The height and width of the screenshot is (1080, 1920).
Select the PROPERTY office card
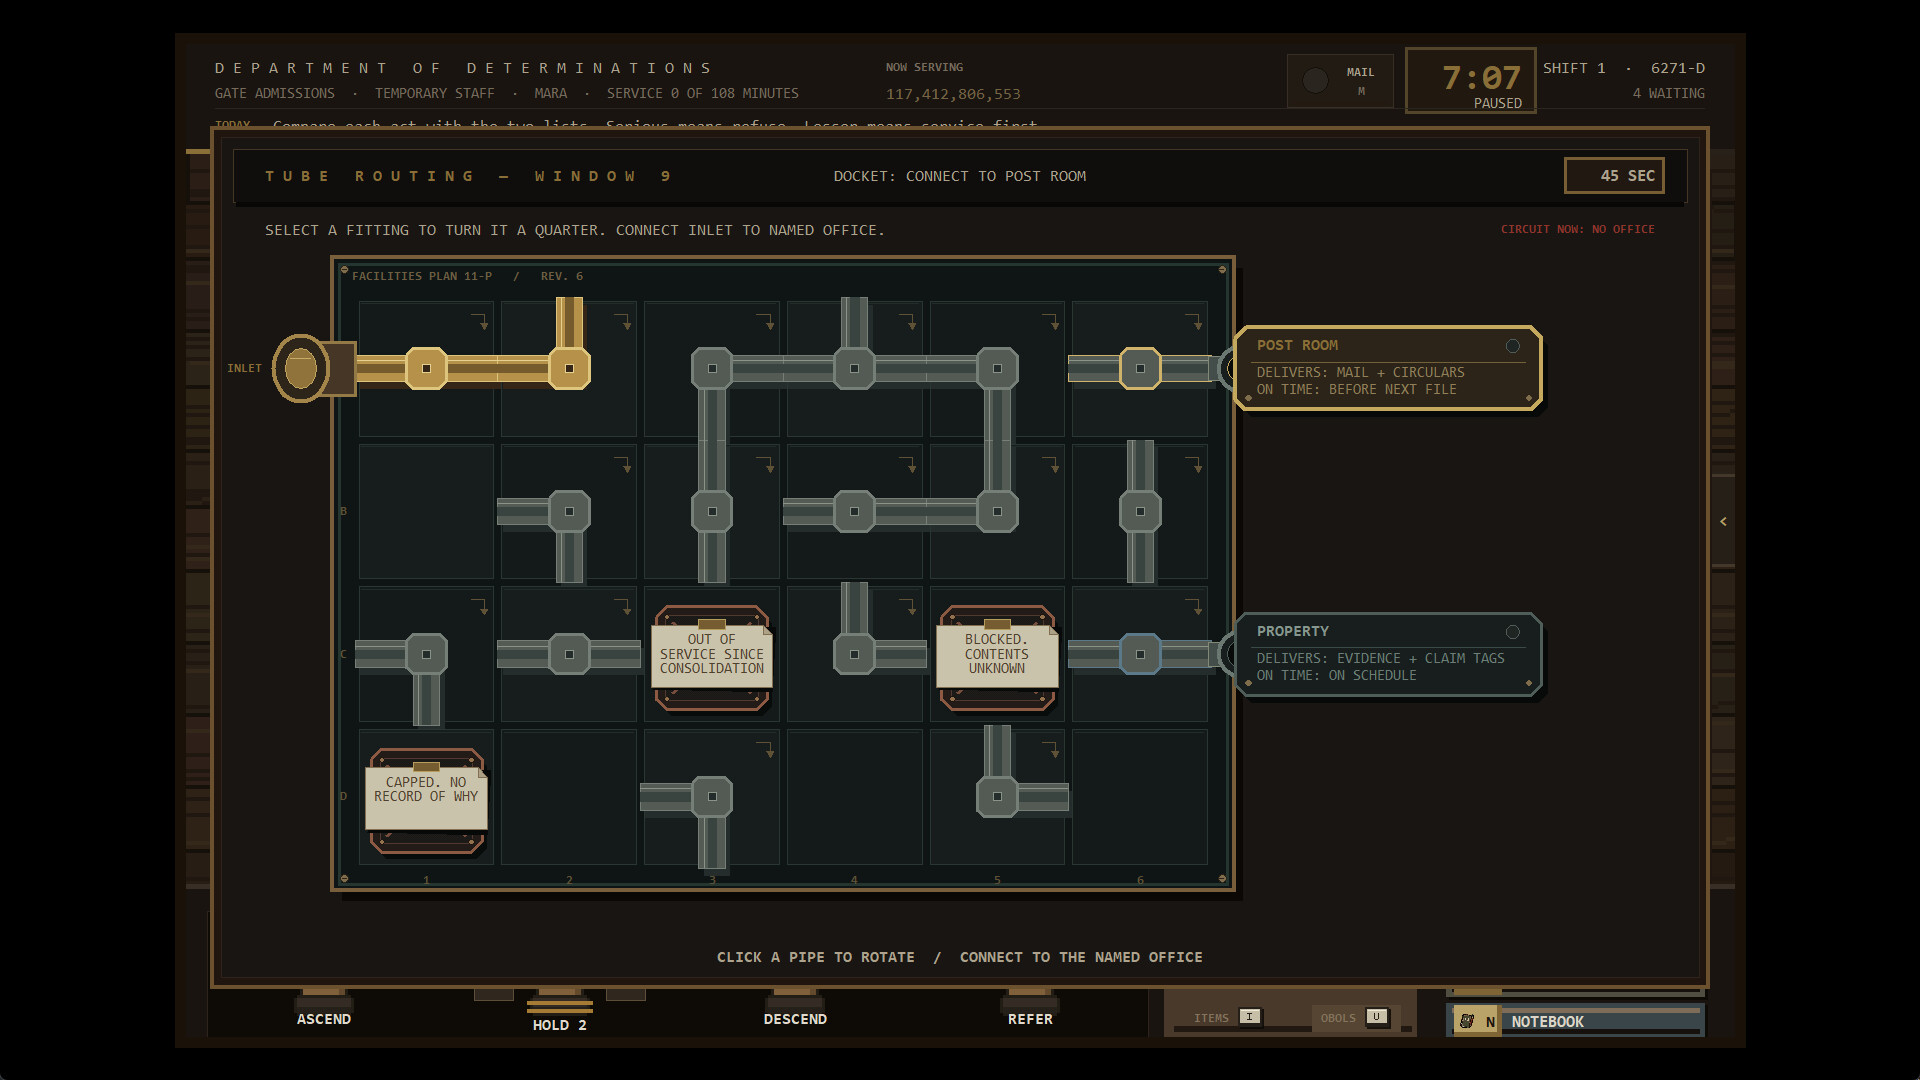(x=1388, y=654)
